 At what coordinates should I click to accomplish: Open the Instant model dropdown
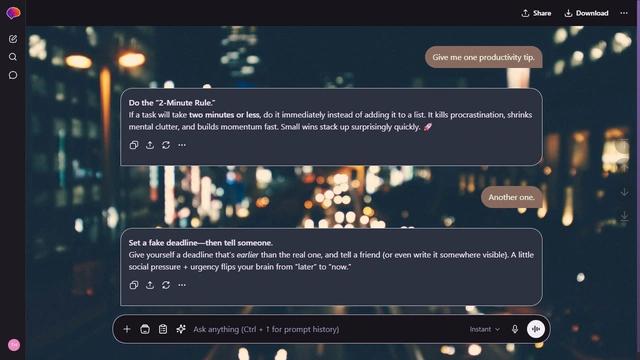pyautogui.click(x=484, y=329)
